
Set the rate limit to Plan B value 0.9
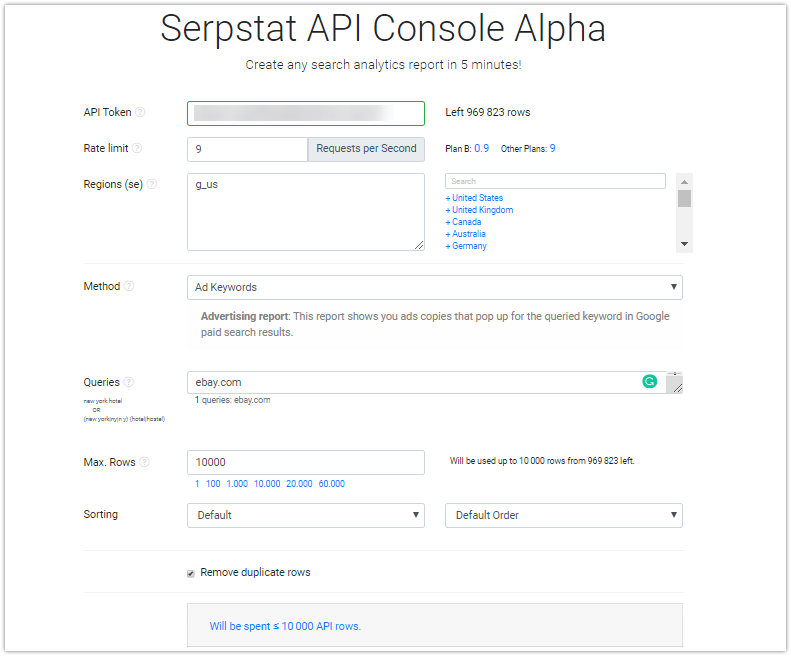481,148
